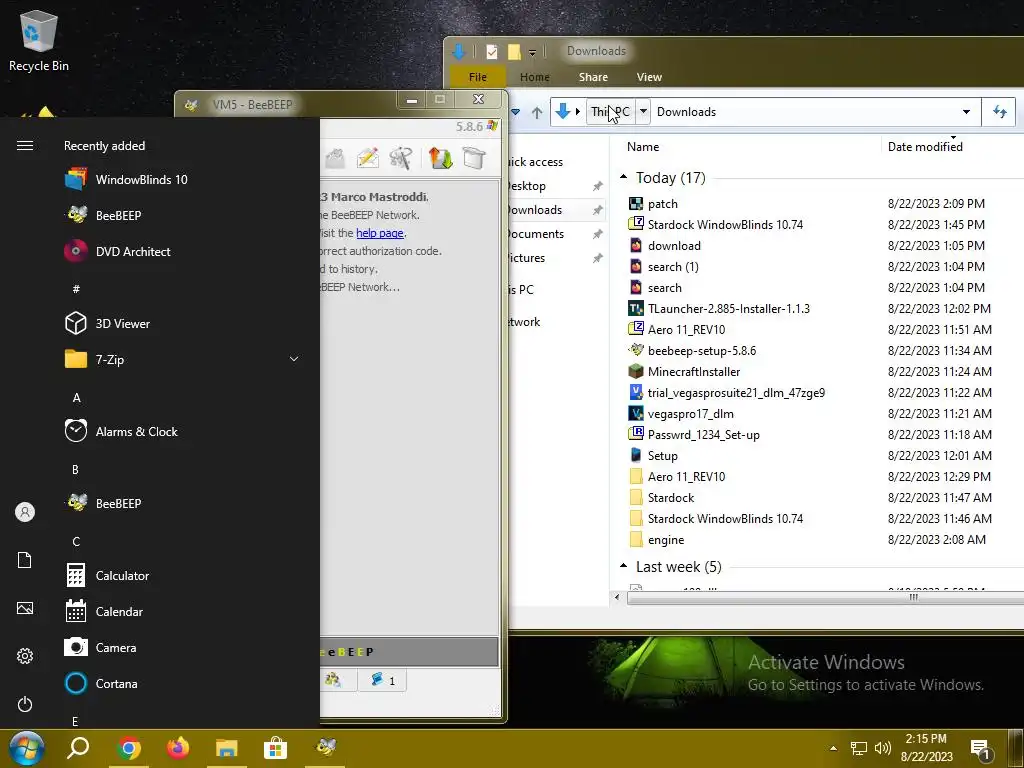Click the compose-message pencil icon in BeeBEEP

pyautogui.click(x=368, y=158)
